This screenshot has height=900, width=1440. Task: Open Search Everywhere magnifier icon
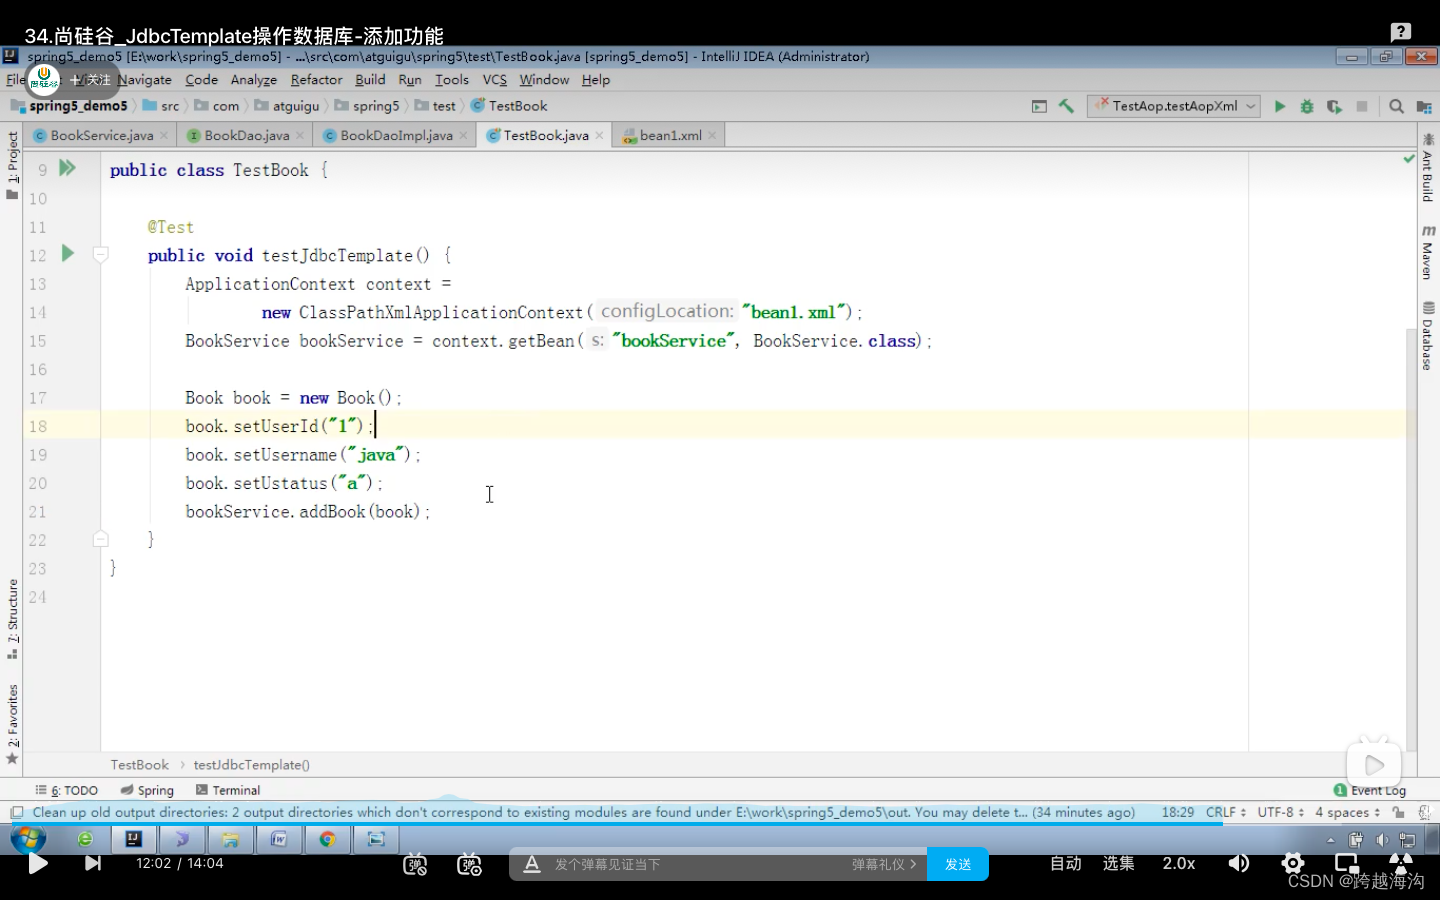point(1396,106)
